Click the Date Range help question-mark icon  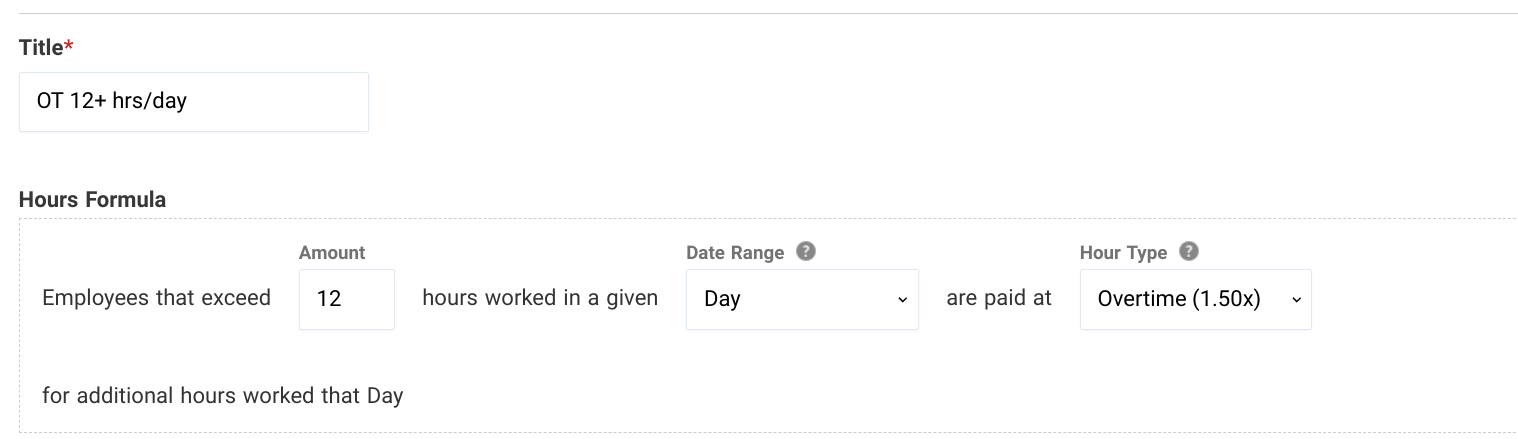click(806, 252)
